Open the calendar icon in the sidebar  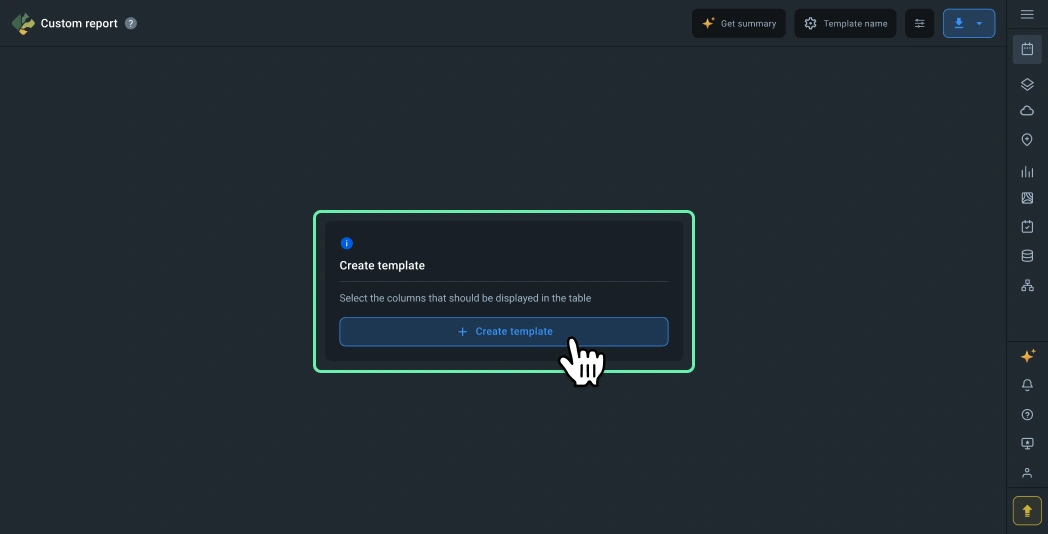click(x=1027, y=49)
